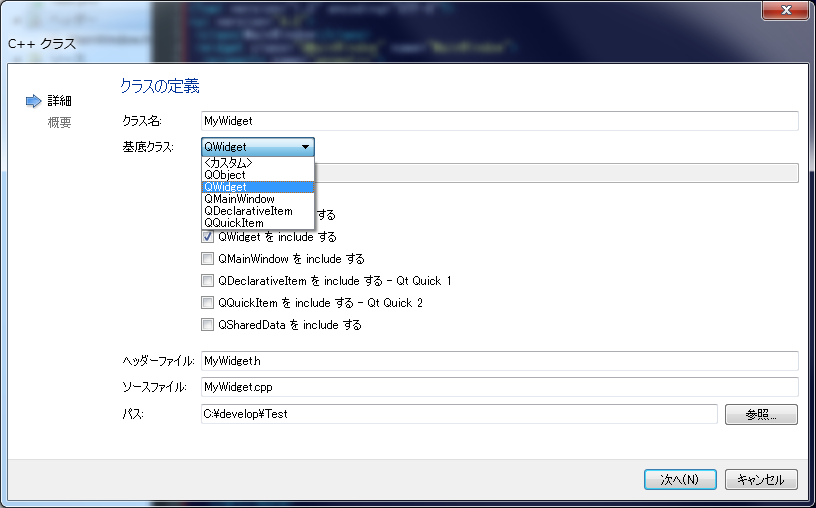Select highlighted QWidget dropdown entry

click(258, 187)
